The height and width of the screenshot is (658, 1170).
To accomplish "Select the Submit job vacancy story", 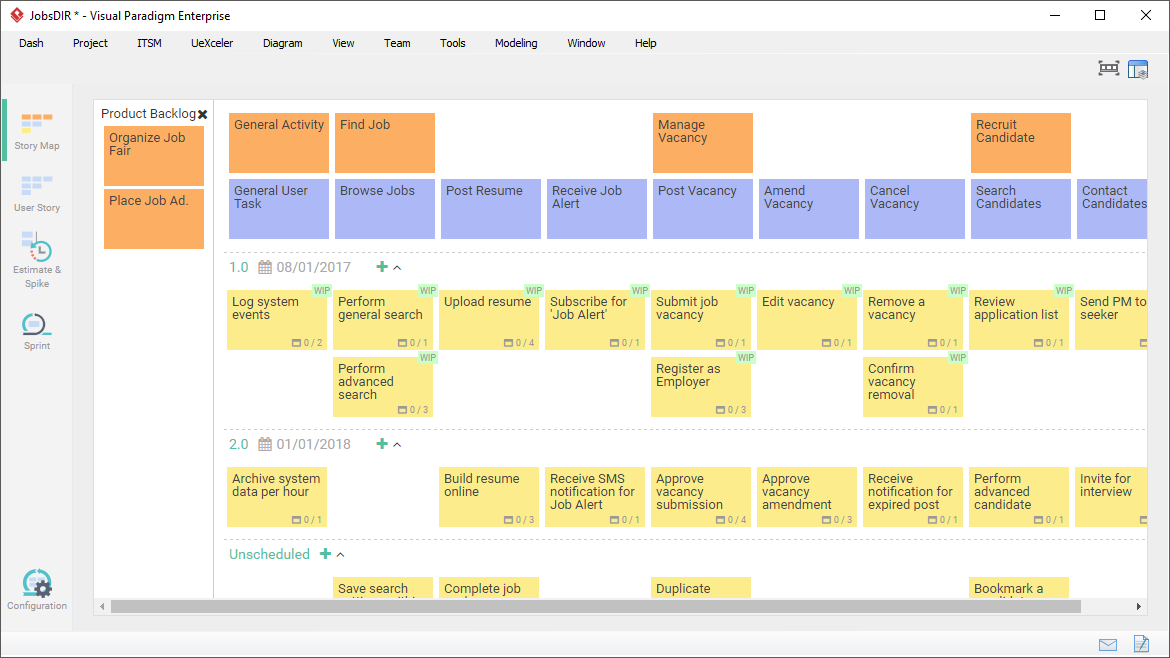I will point(701,320).
